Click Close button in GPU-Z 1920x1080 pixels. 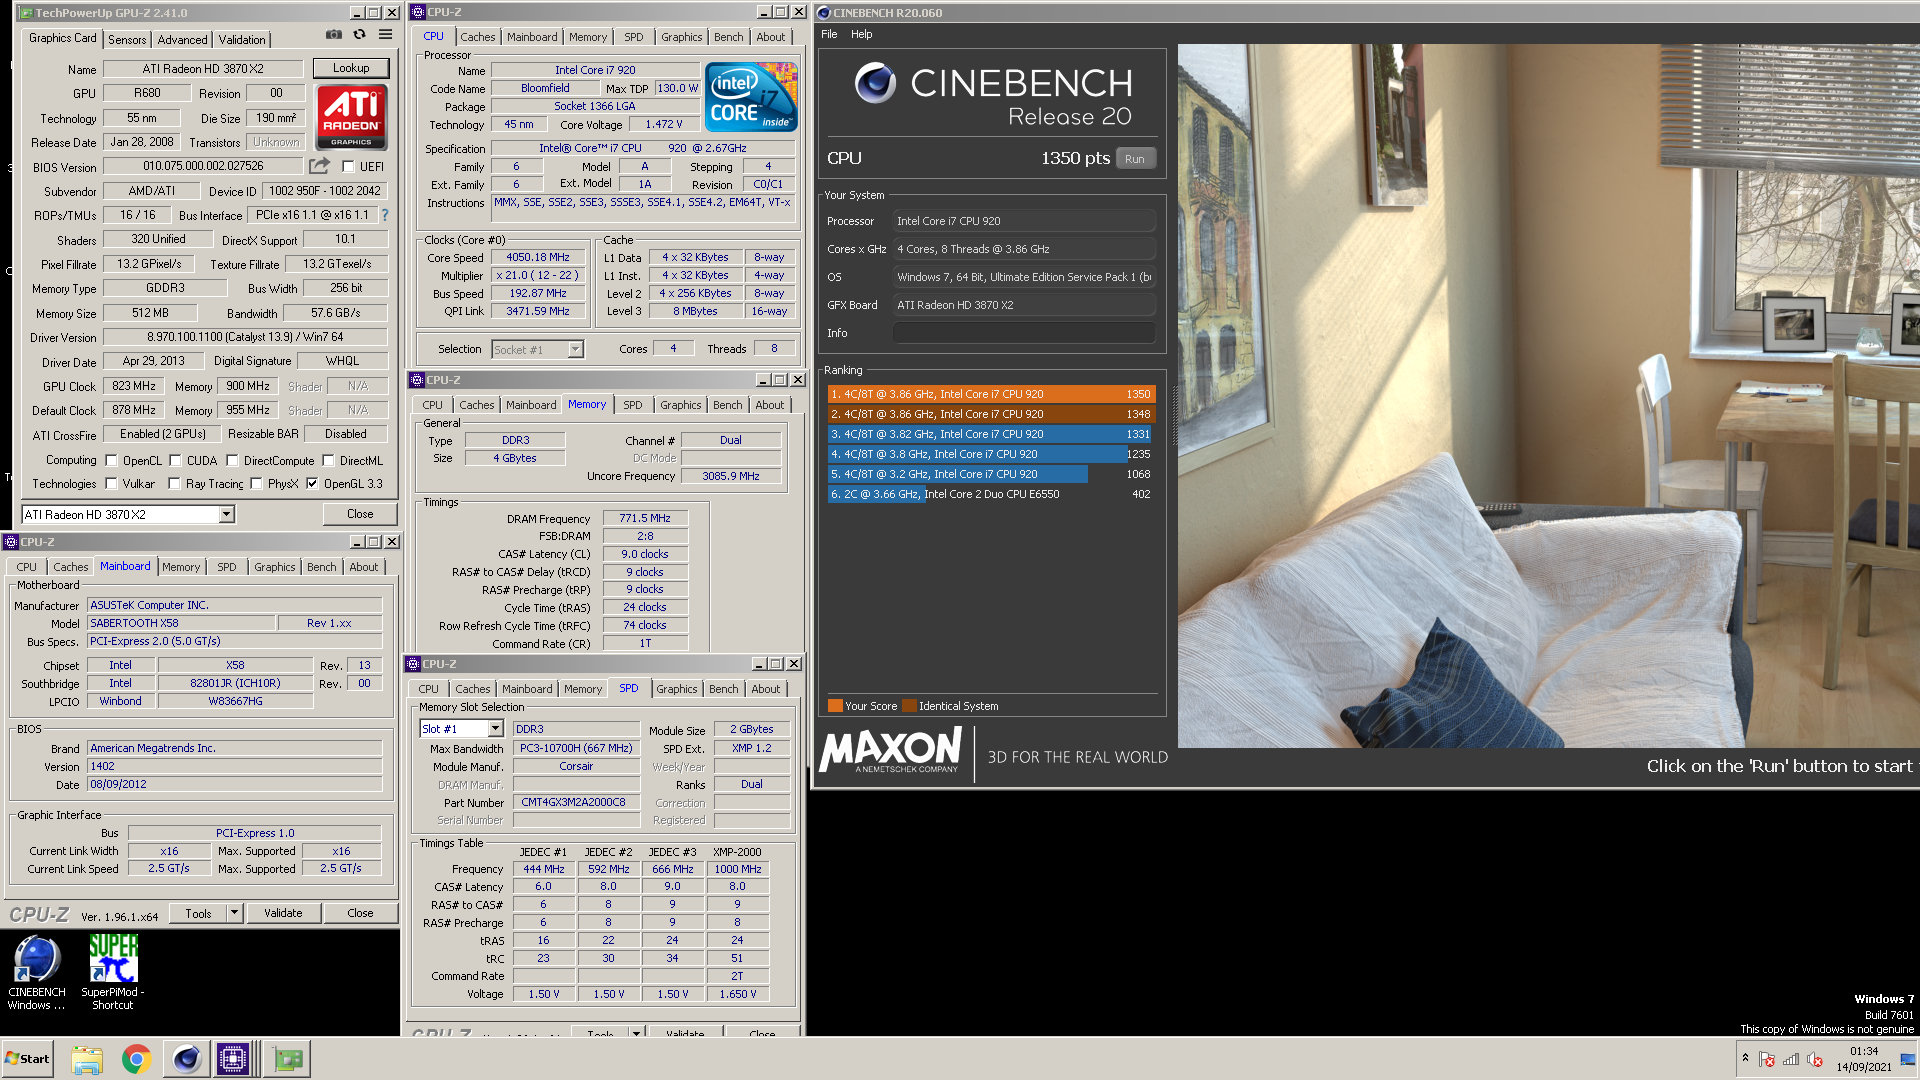click(360, 514)
